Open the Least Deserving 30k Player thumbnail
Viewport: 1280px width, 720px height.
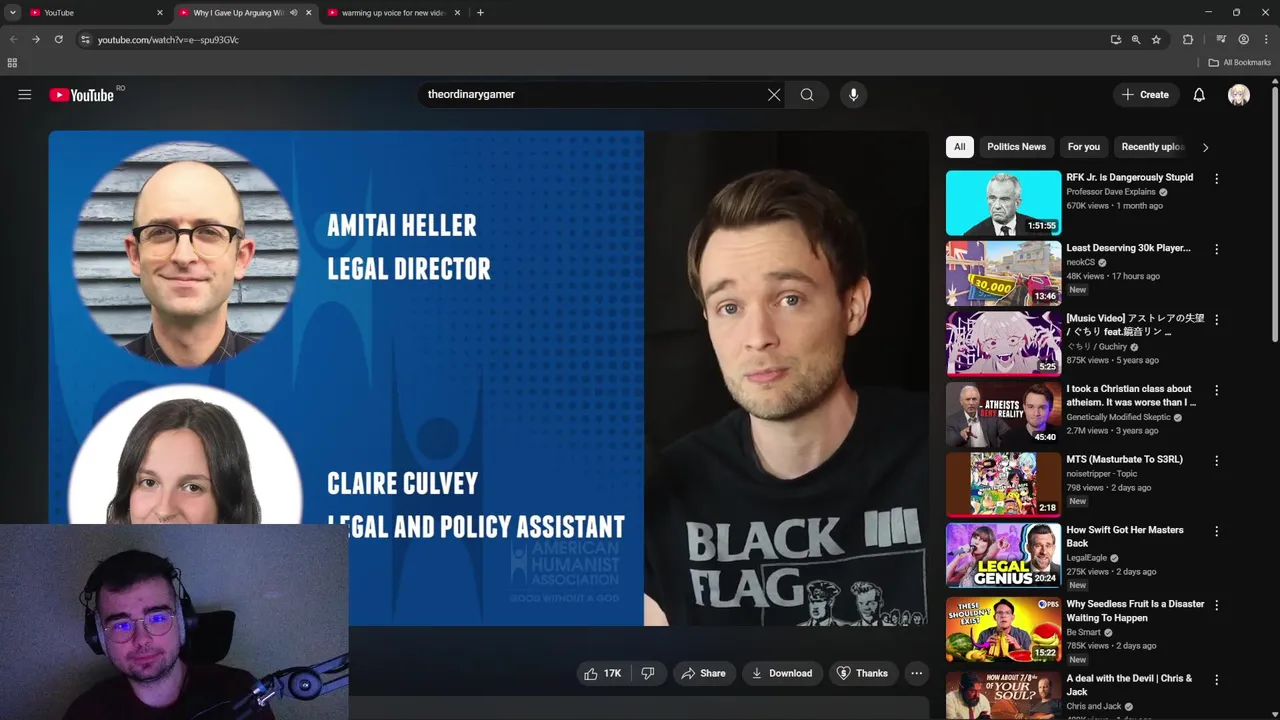[x=1003, y=273]
